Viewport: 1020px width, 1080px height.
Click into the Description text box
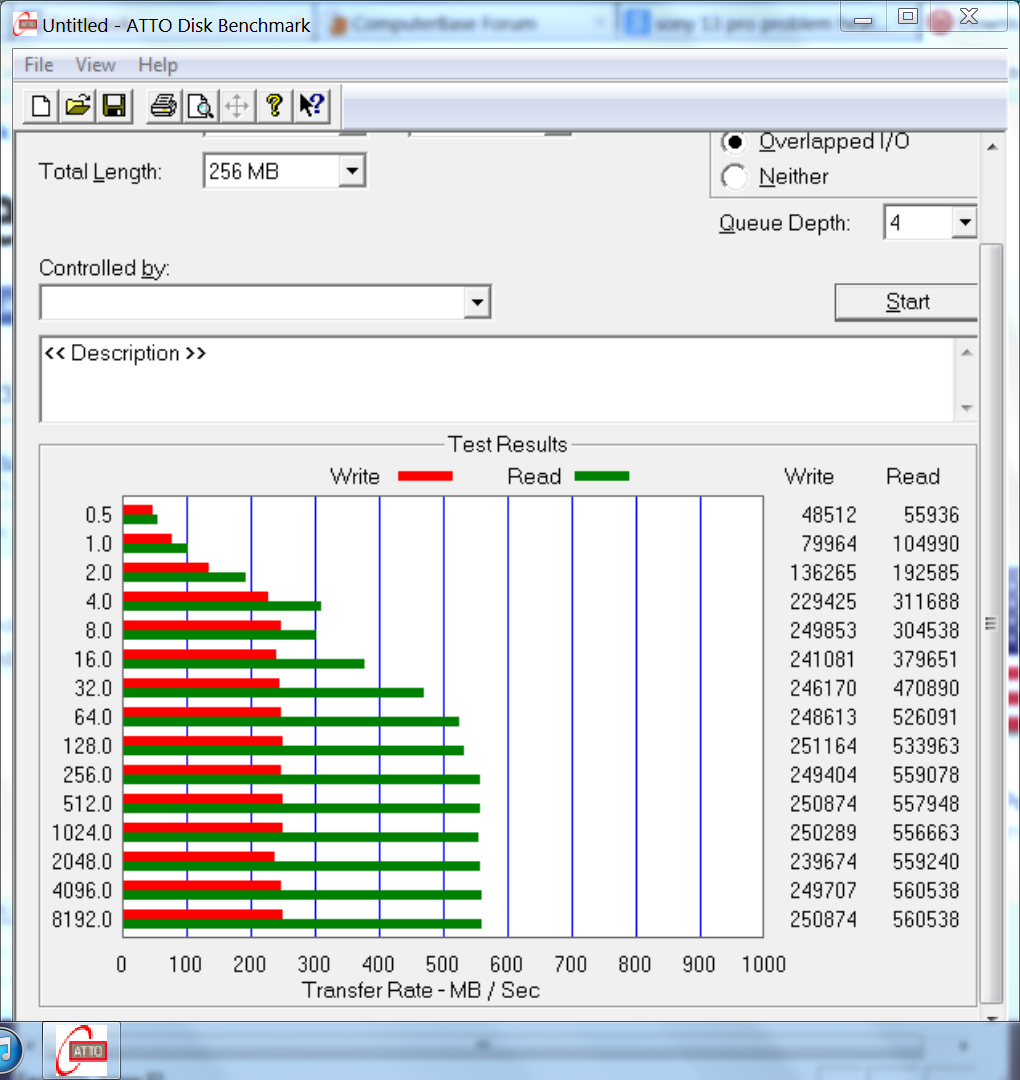tap(497, 380)
